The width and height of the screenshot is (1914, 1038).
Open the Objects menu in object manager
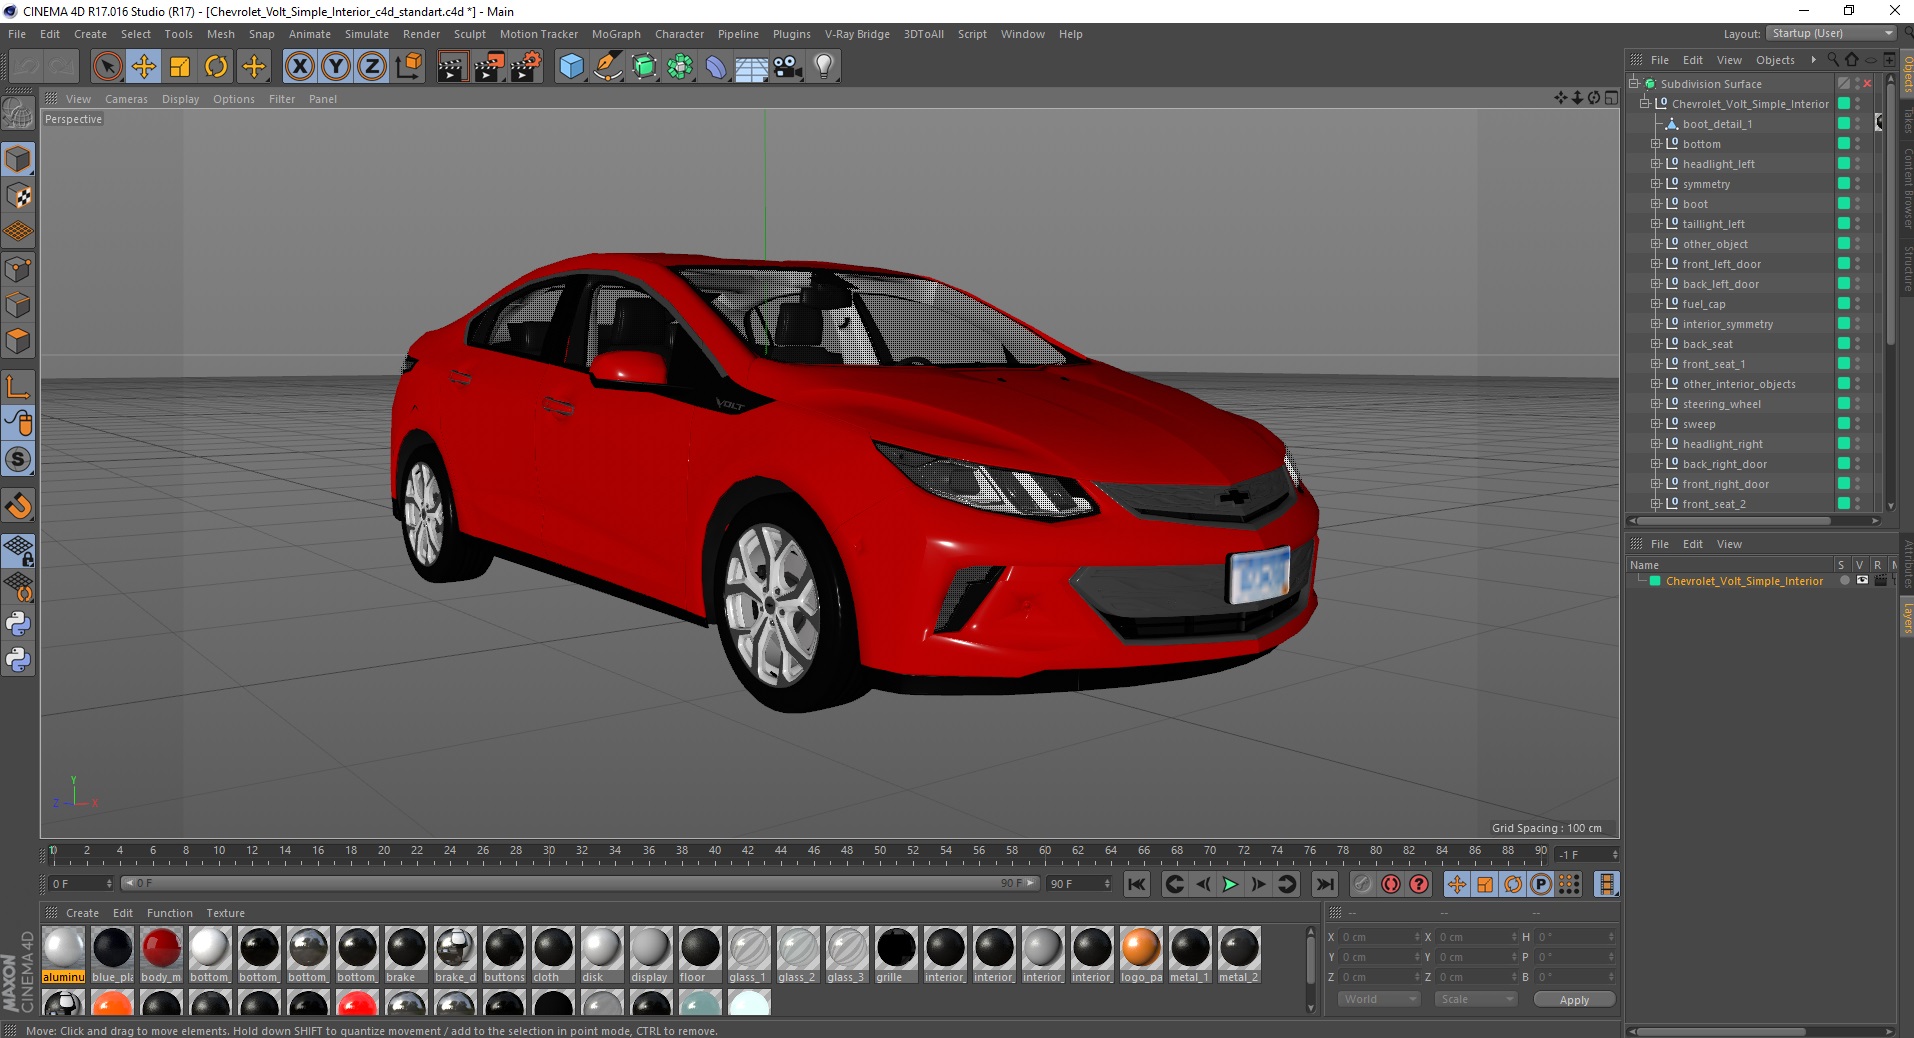[1775, 60]
